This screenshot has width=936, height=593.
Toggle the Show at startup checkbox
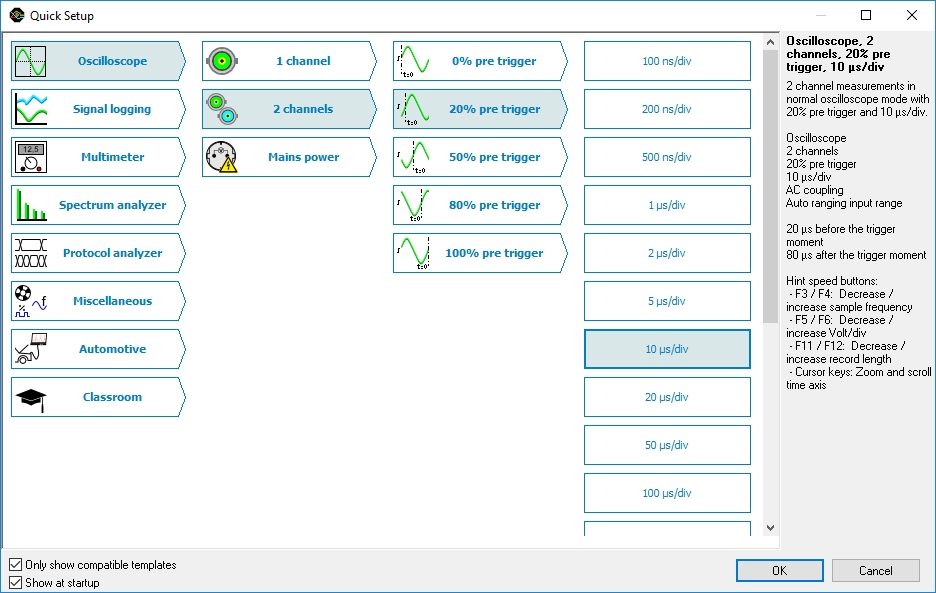(x=15, y=582)
